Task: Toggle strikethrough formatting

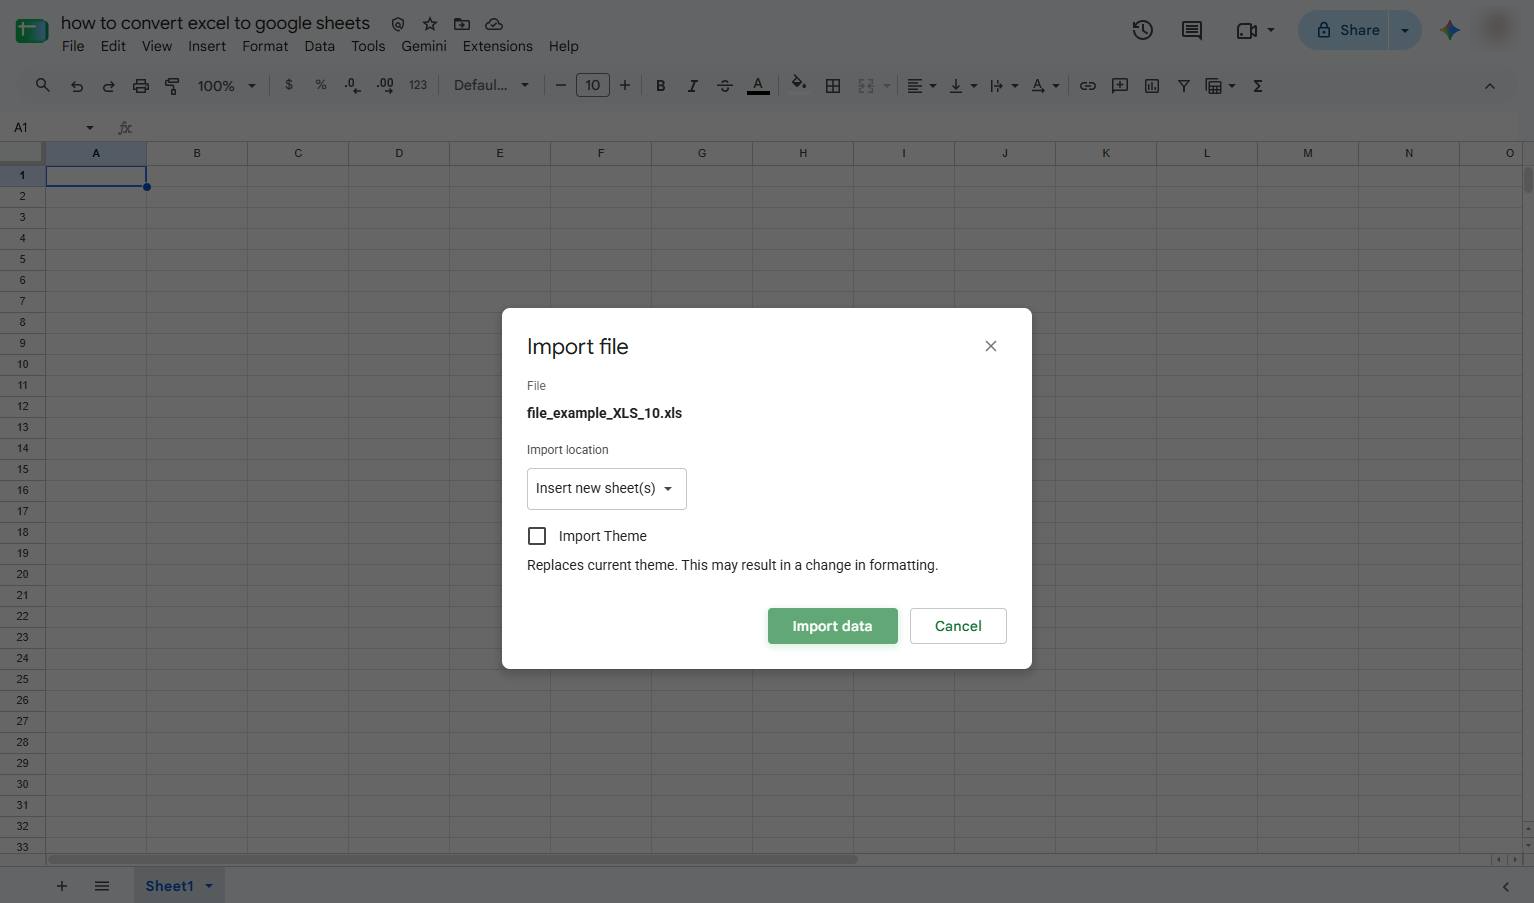Action: click(x=725, y=86)
